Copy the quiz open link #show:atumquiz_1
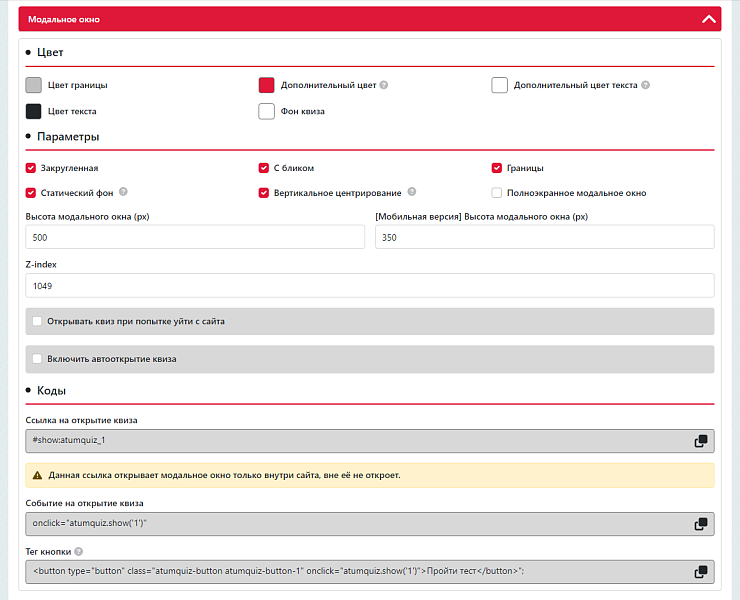Viewport: 740px width, 600px height. point(701,441)
